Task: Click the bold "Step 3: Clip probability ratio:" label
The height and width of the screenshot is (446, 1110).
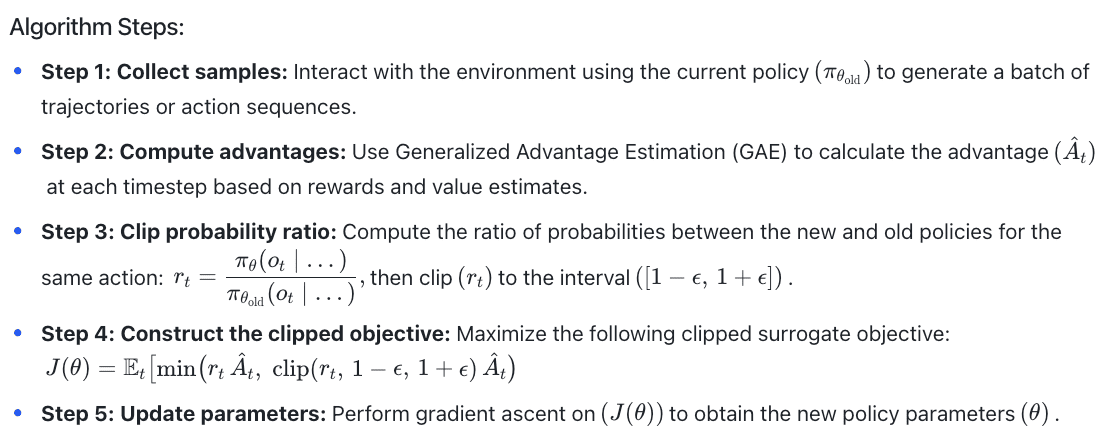Action: click(x=189, y=232)
